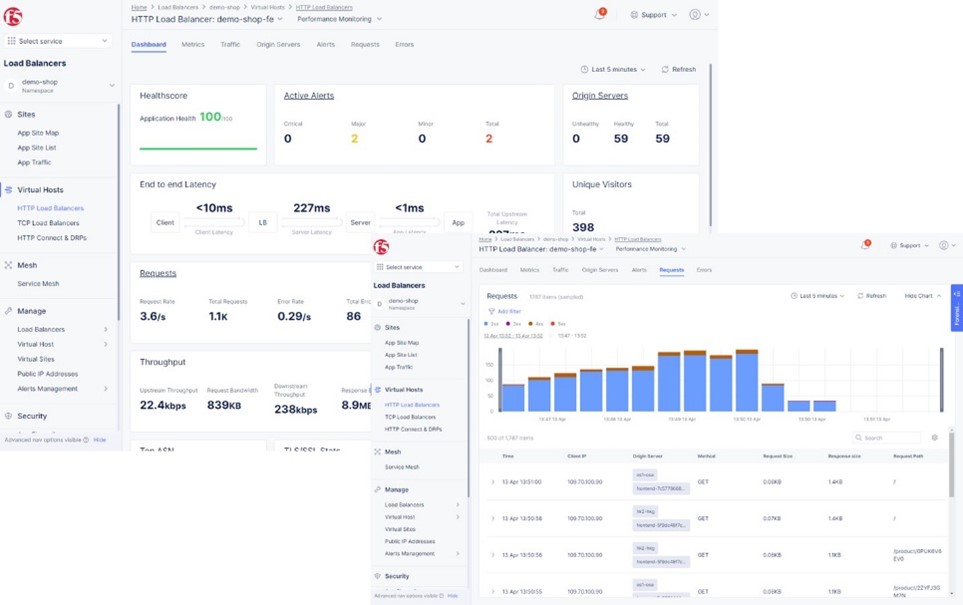Click the Virtual Hosts icon in the Requests sidebar
963x605 pixels.
tap(378, 389)
